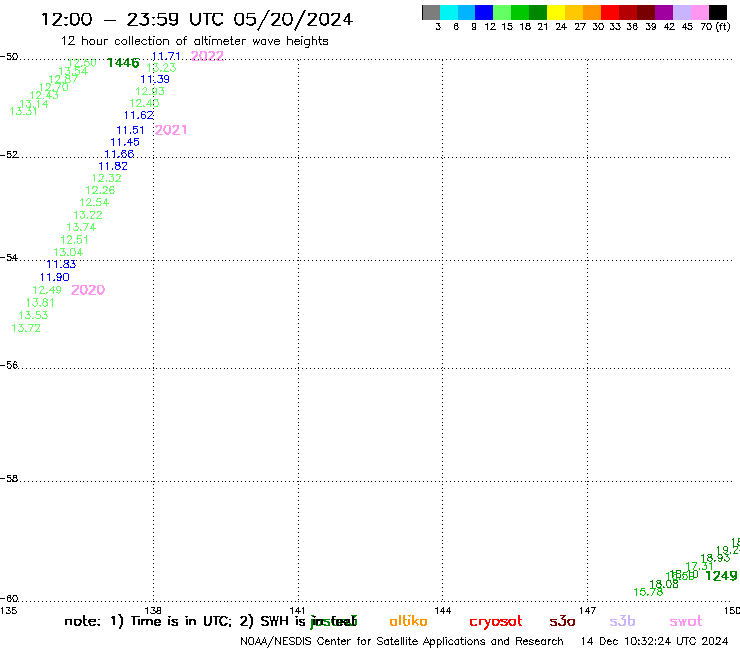This screenshot has height=650, width=740.
Task: Click the pink 2022 time marker
Action: (207, 56)
